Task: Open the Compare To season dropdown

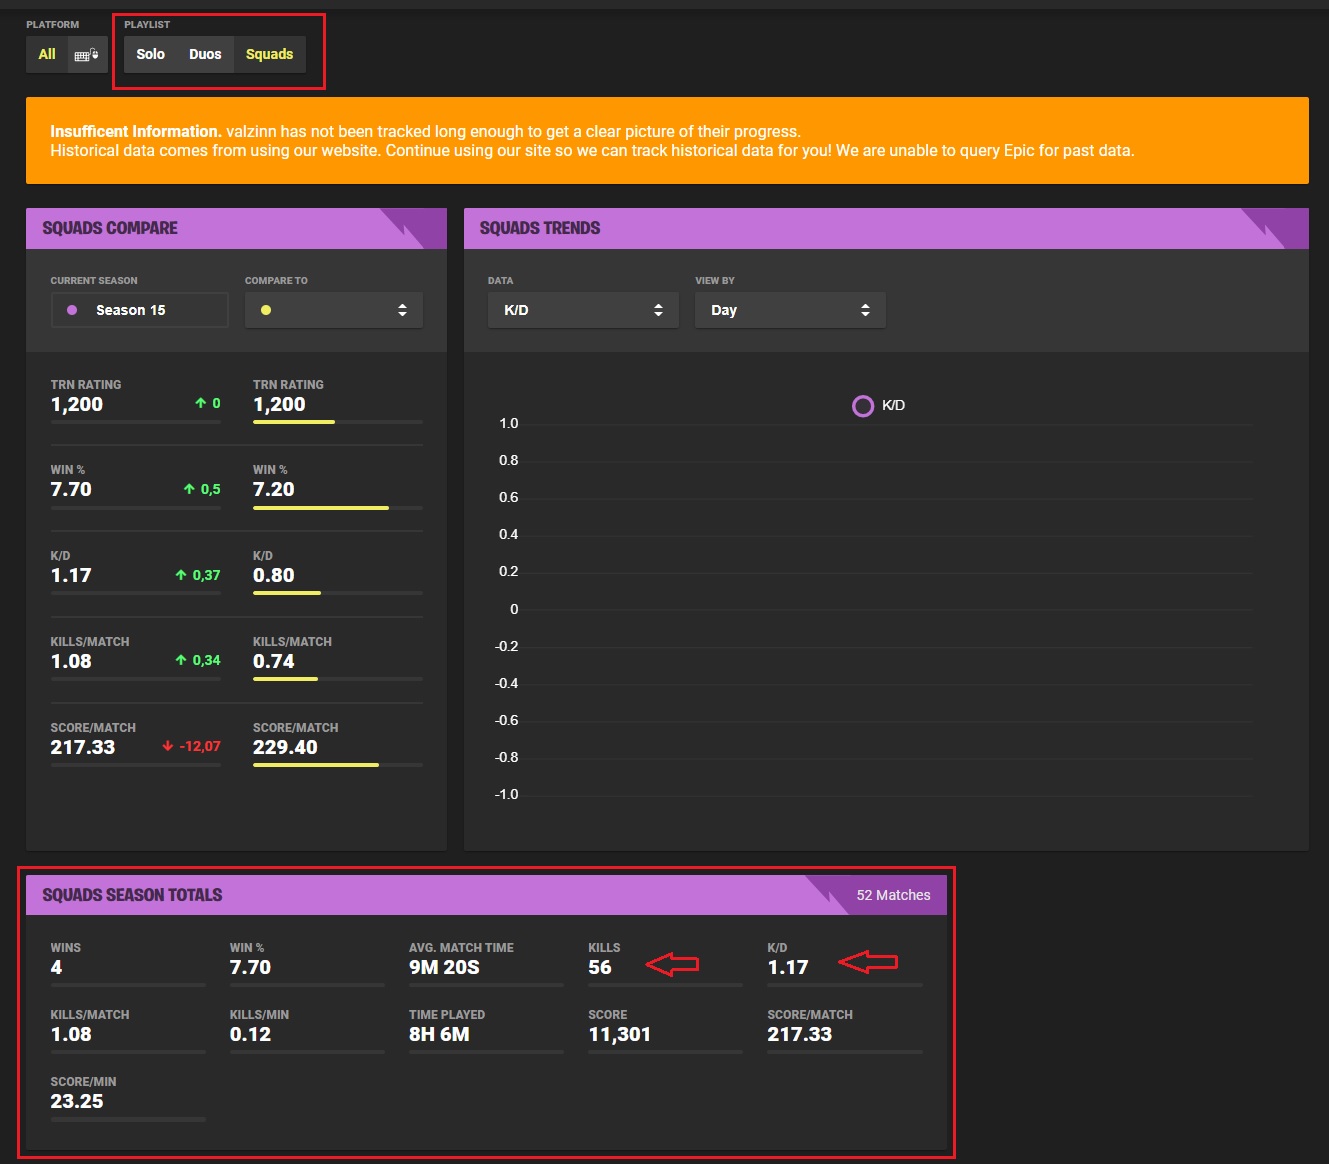Action: tap(334, 310)
